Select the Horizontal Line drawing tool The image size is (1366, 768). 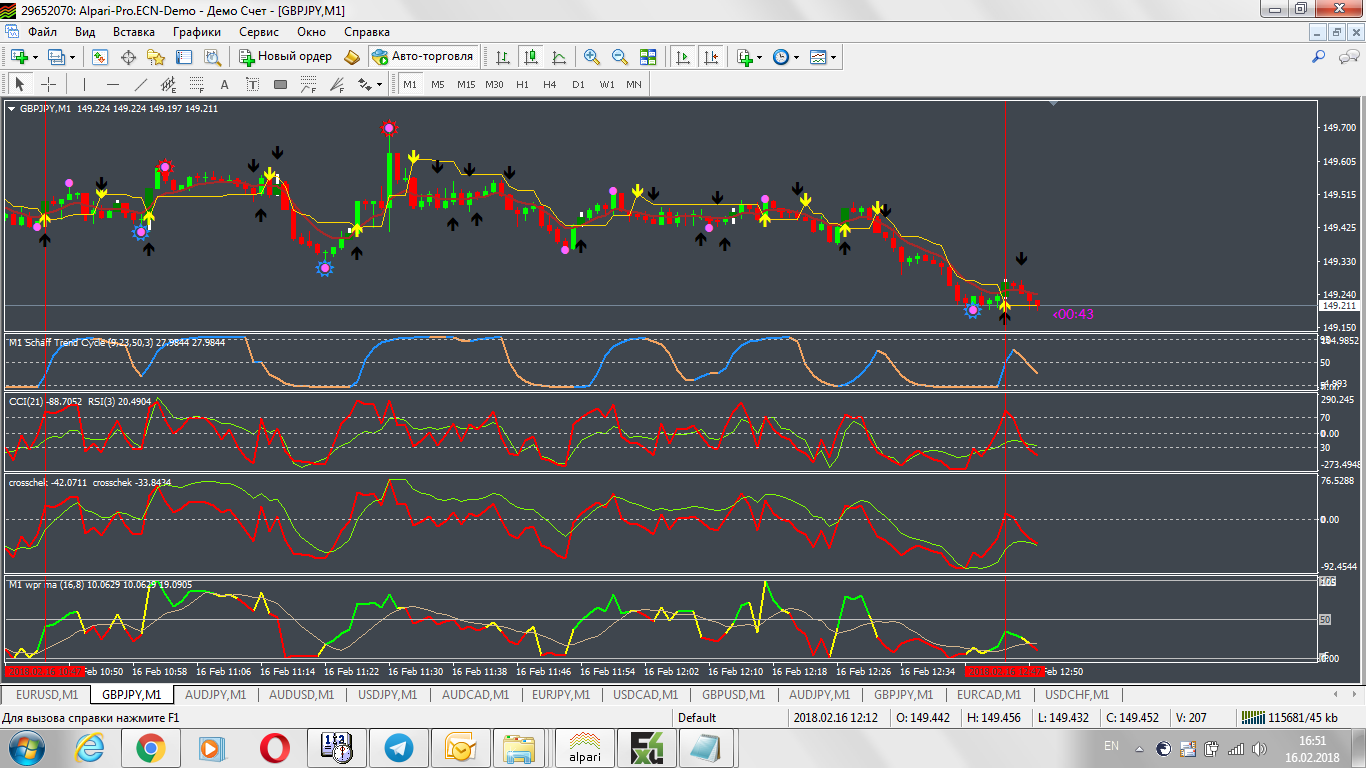pos(112,84)
